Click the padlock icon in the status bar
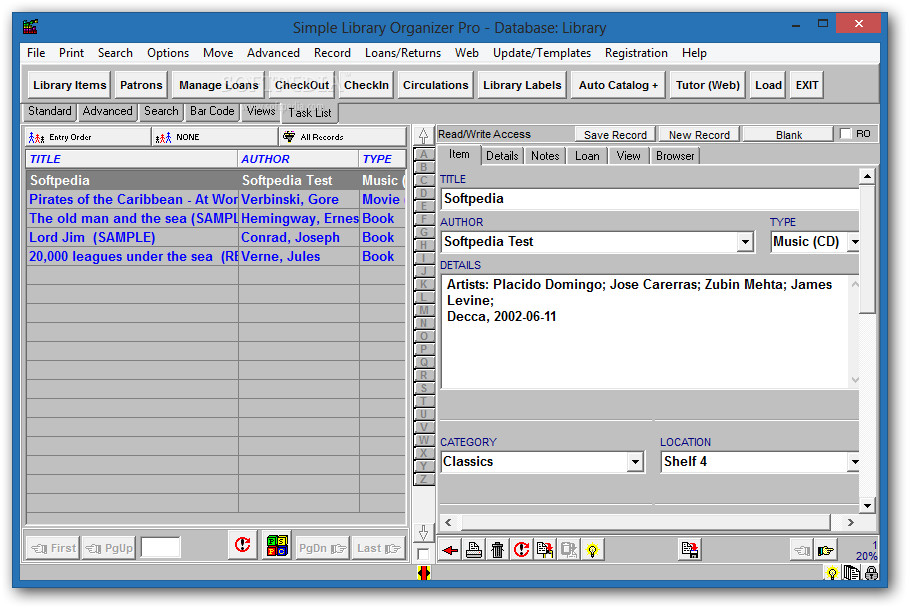Screen dimensions: 908x608 [x=871, y=573]
